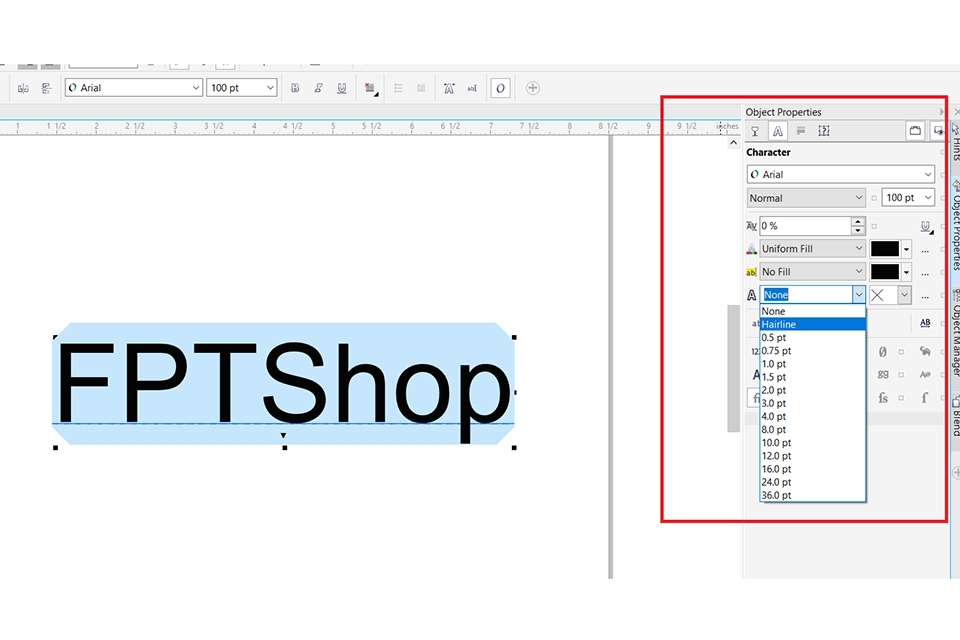960x640 pixels.
Task: Click the long f historical forms icon
Action: 924,397
